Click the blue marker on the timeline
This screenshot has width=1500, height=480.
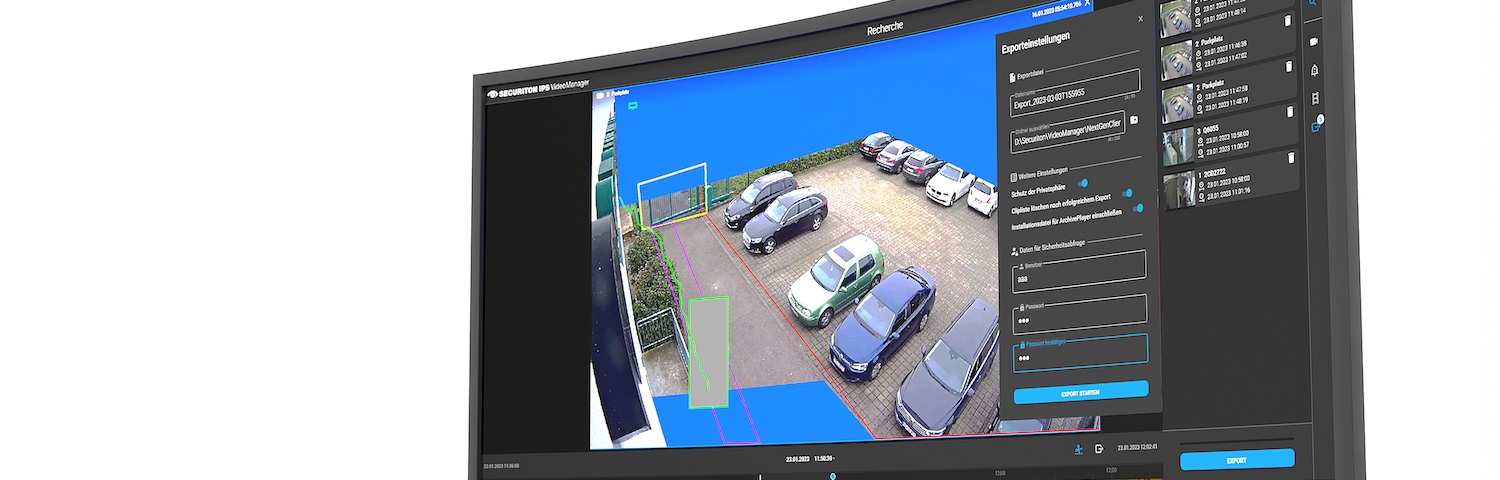click(x=833, y=477)
